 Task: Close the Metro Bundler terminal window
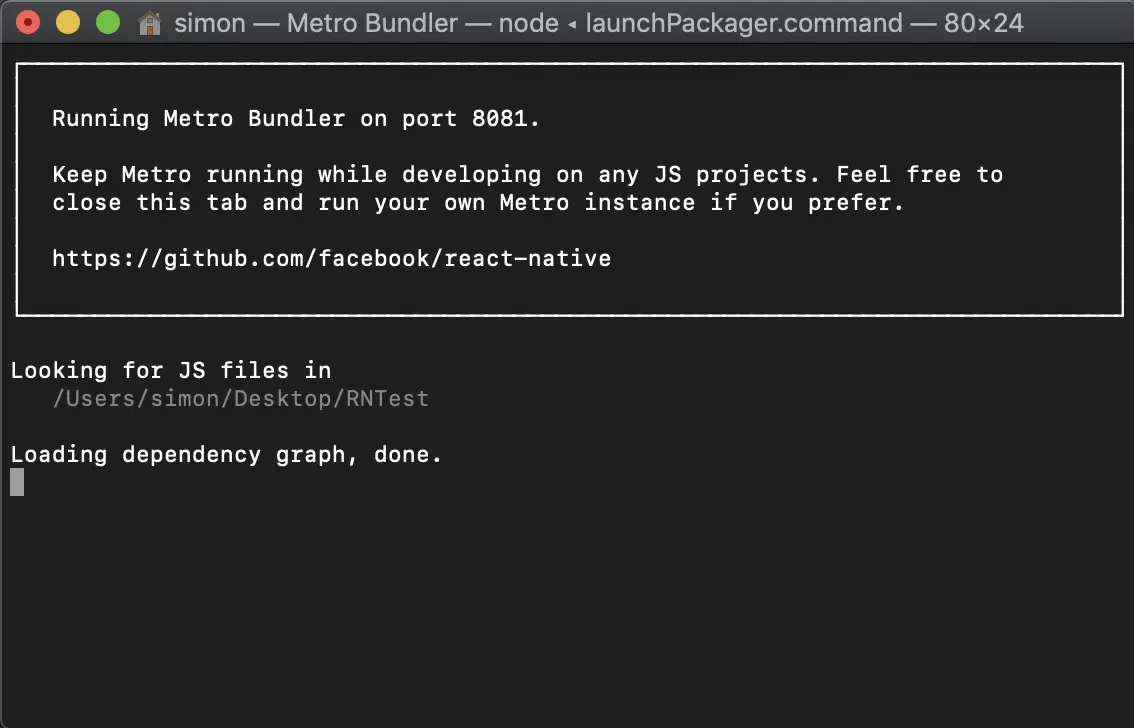[x=29, y=22]
